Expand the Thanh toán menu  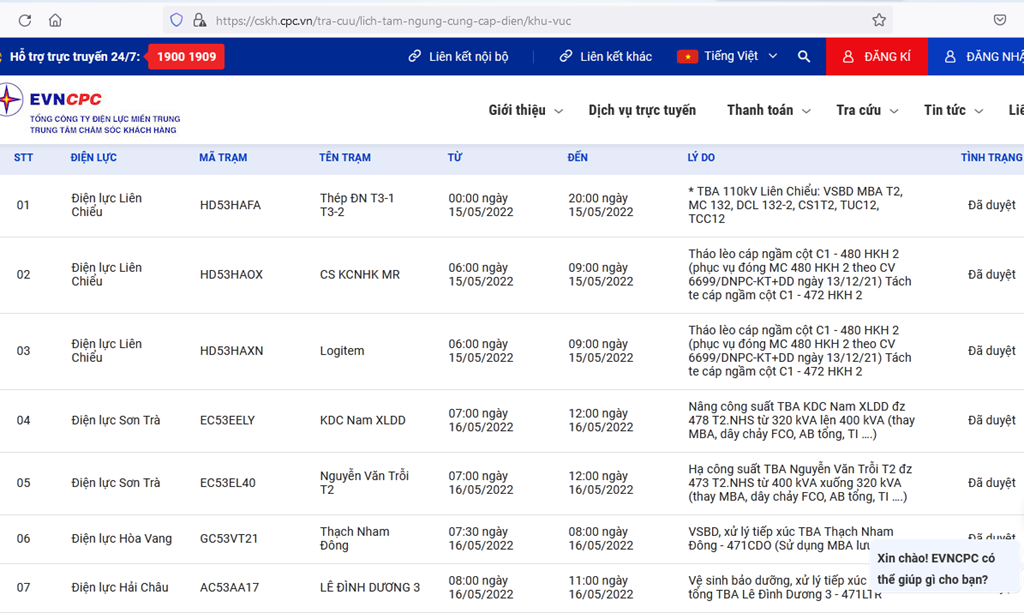pos(769,110)
